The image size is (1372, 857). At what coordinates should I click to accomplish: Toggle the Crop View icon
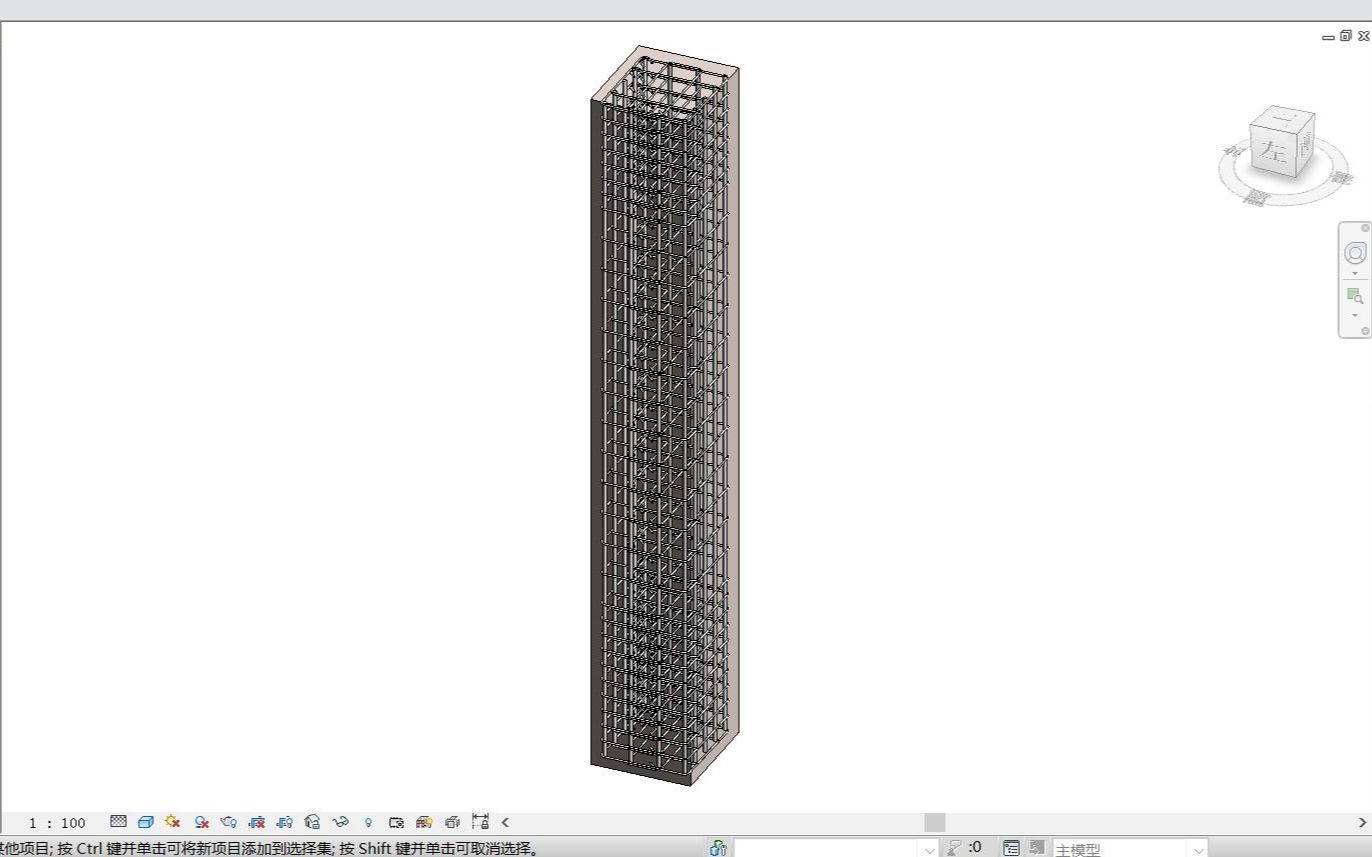(257, 822)
